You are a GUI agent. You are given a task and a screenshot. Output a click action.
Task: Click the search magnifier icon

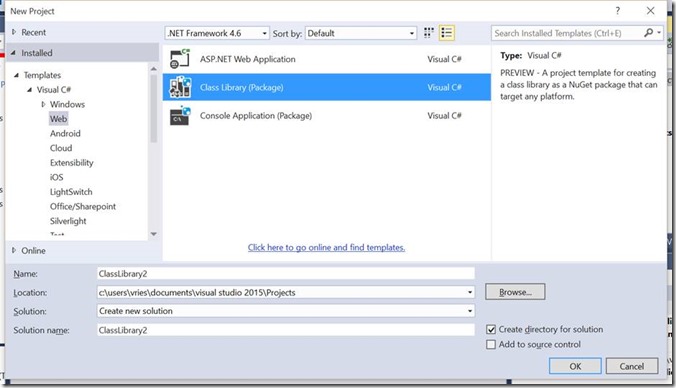[648, 33]
